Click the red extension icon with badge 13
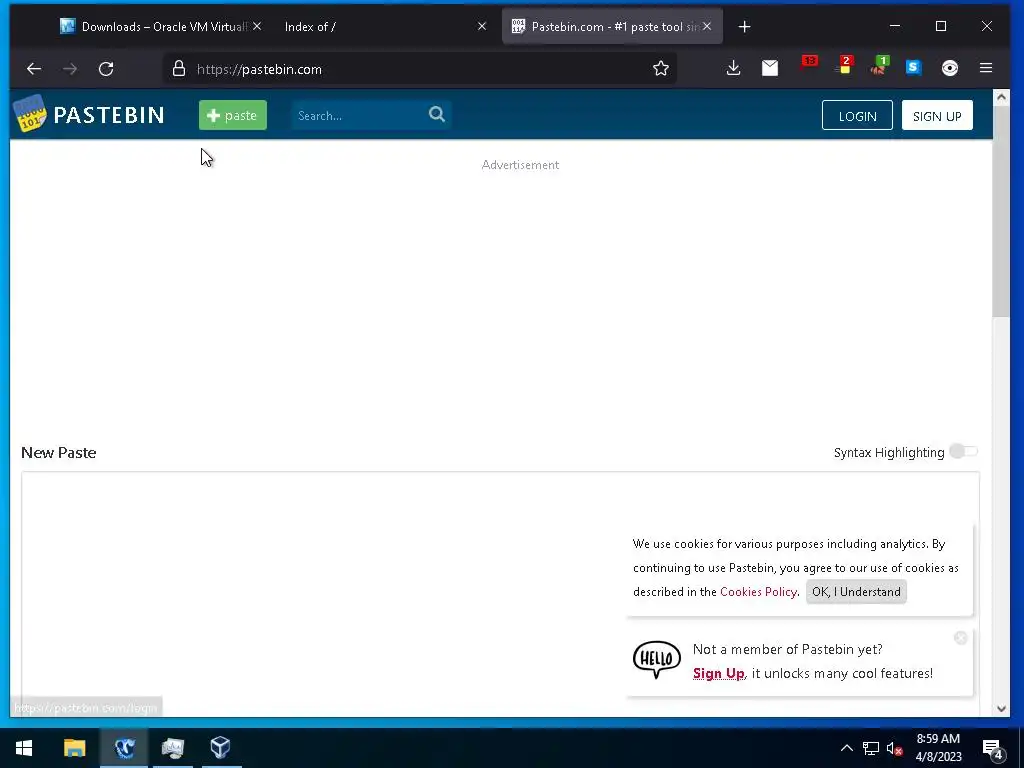 (x=809, y=61)
